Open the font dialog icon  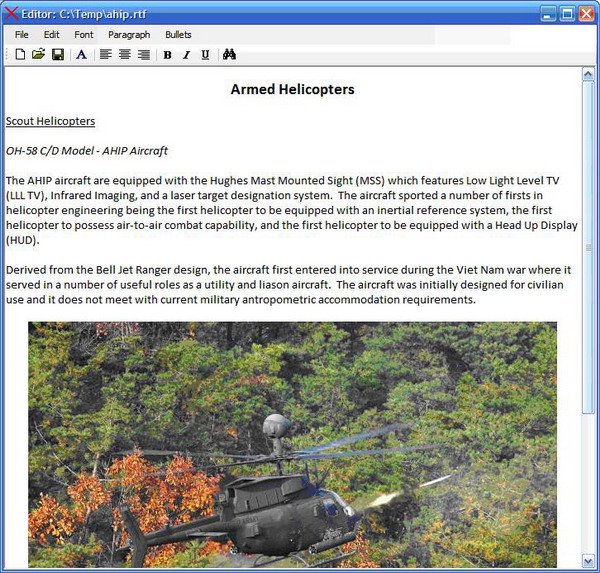tap(81, 54)
